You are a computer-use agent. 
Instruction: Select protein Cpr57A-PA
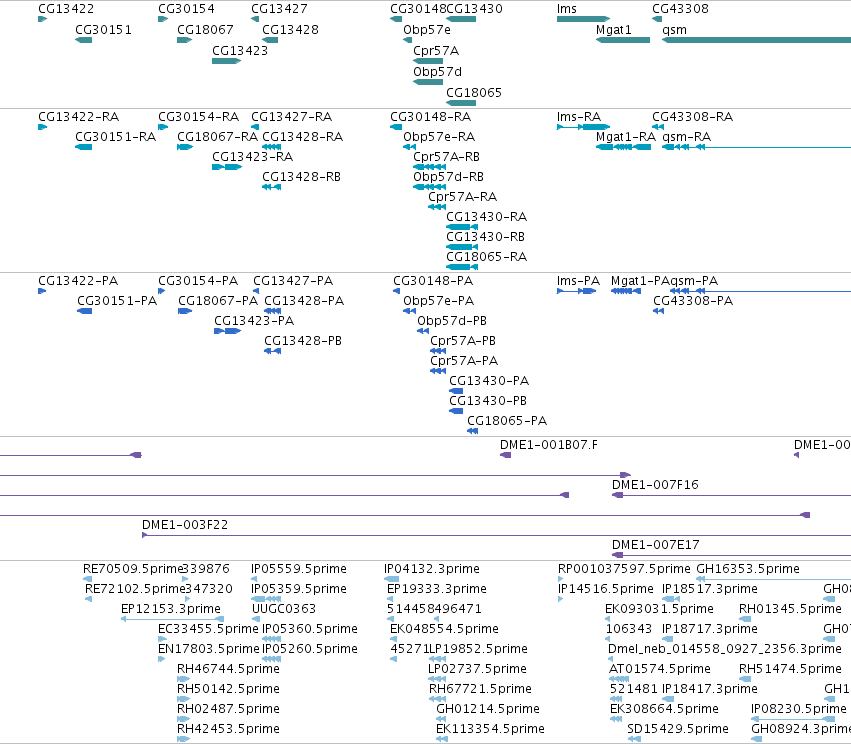438,372
